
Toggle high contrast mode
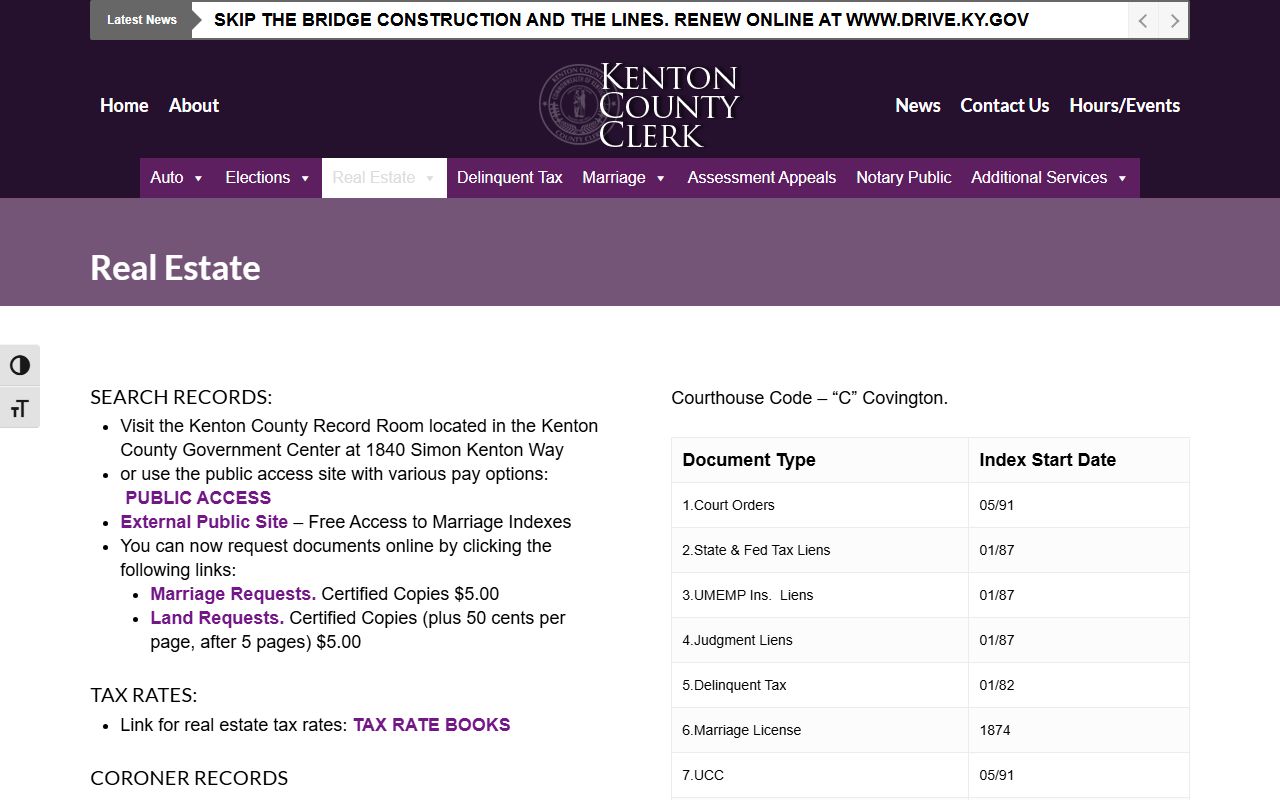click(x=20, y=365)
